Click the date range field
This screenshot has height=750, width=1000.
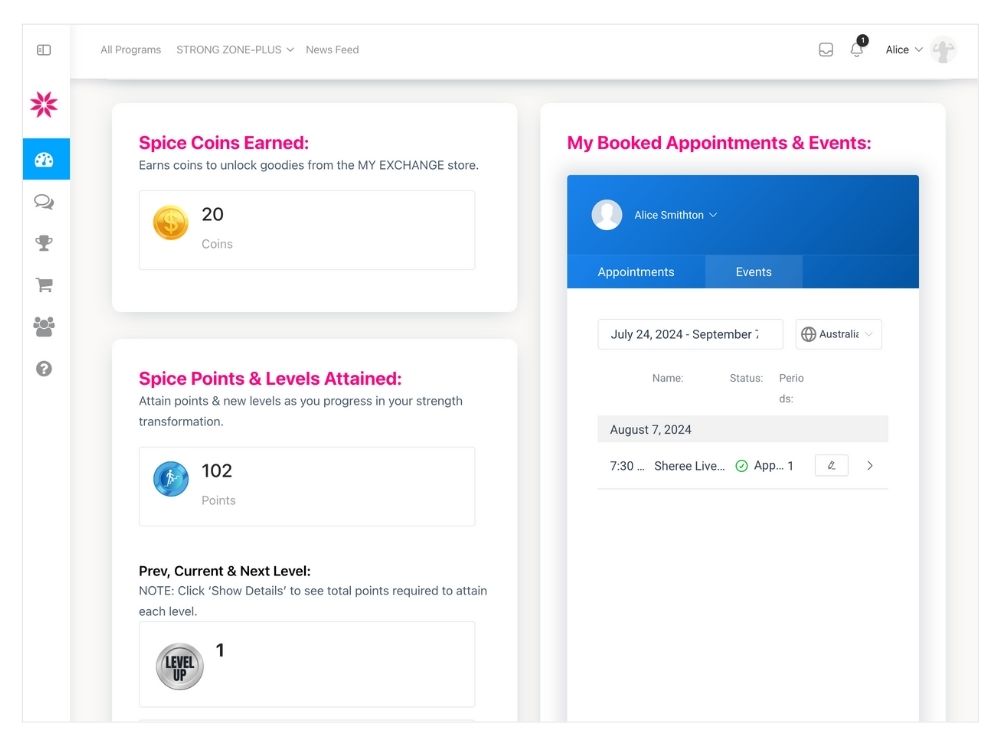[x=690, y=334]
